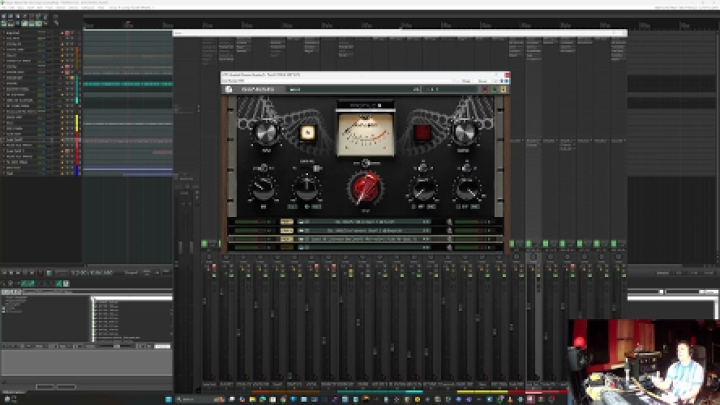The width and height of the screenshot is (720, 405).
Task: Click the second black lower knob, left of the red knob
Action: pos(307,189)
